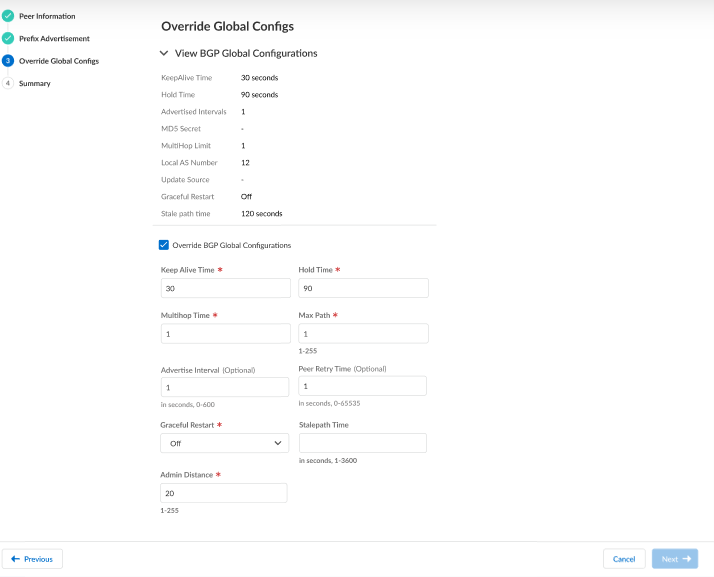Click the Prefix Advertisement checkmark icon
Image resolution: width=714 pixels, height=577 pixels.
8,39
